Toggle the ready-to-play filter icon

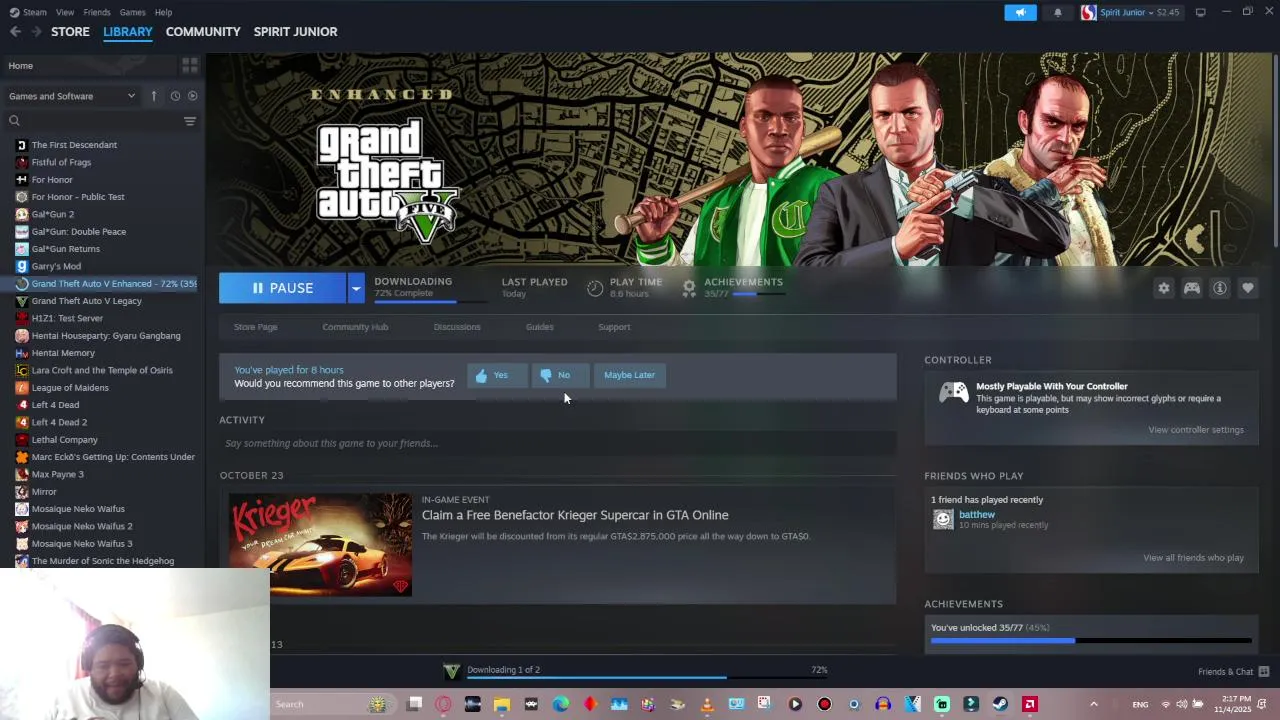193,96
